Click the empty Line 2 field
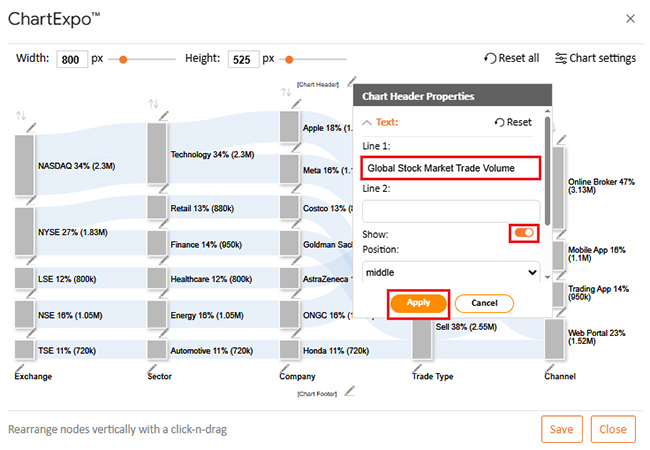 coord(451,211)
